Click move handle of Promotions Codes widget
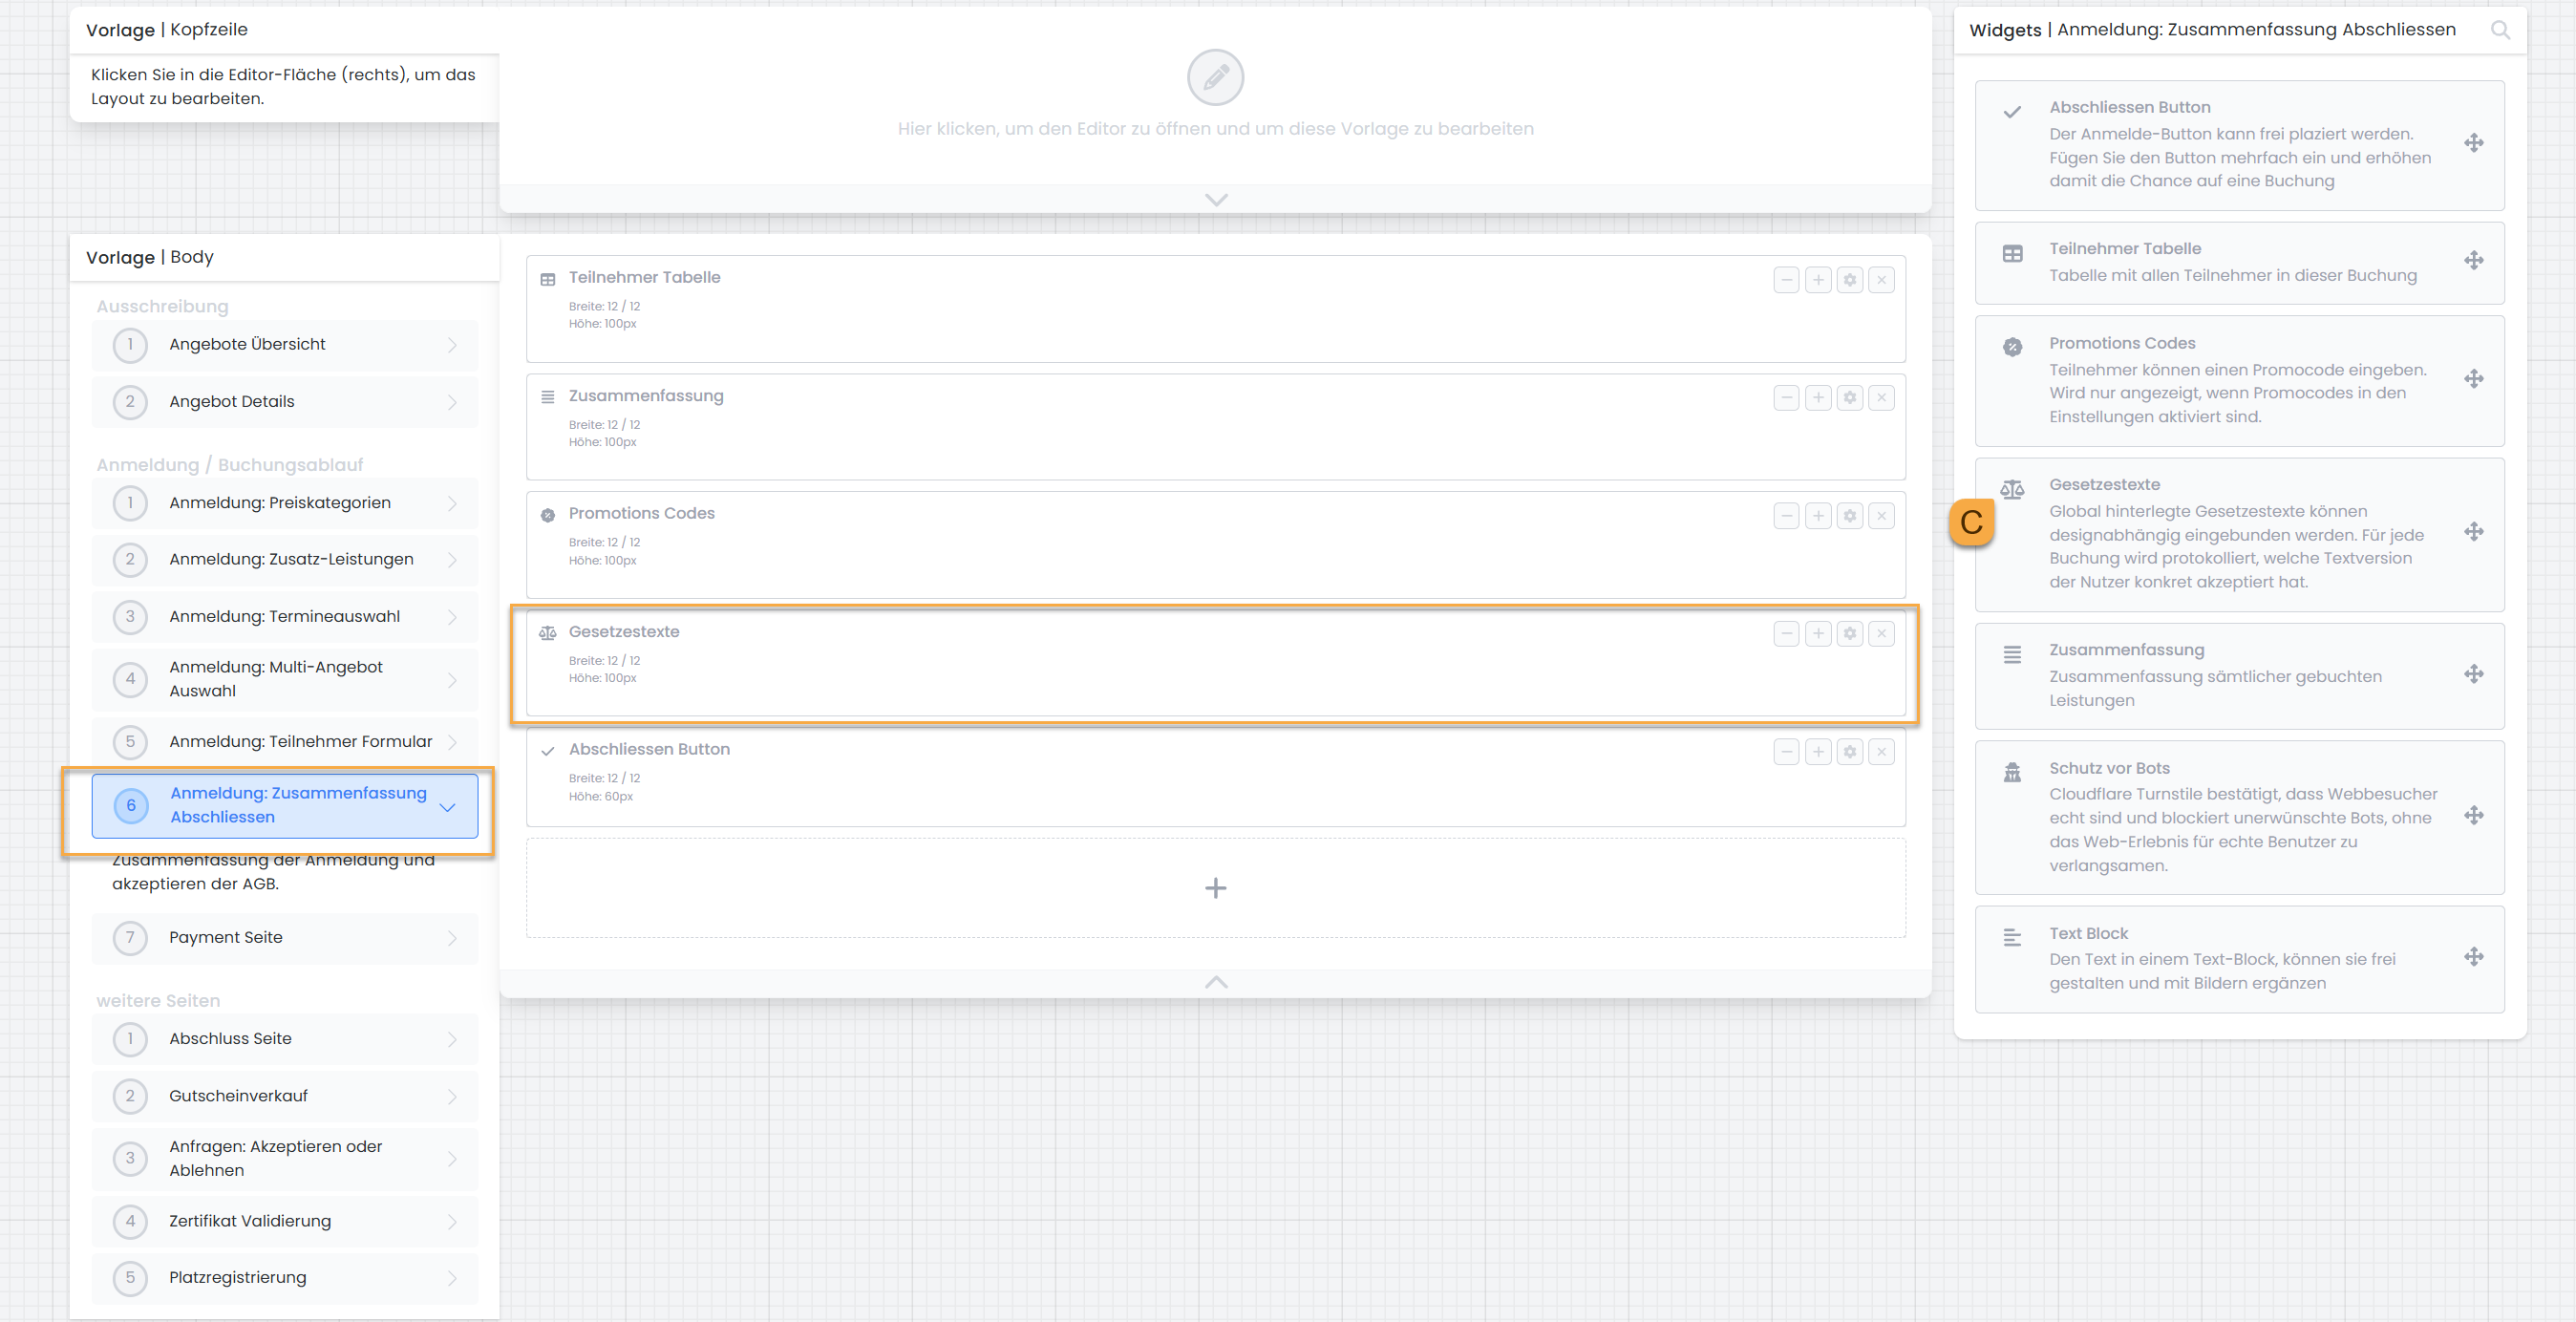 click(x=2473, y=379)
